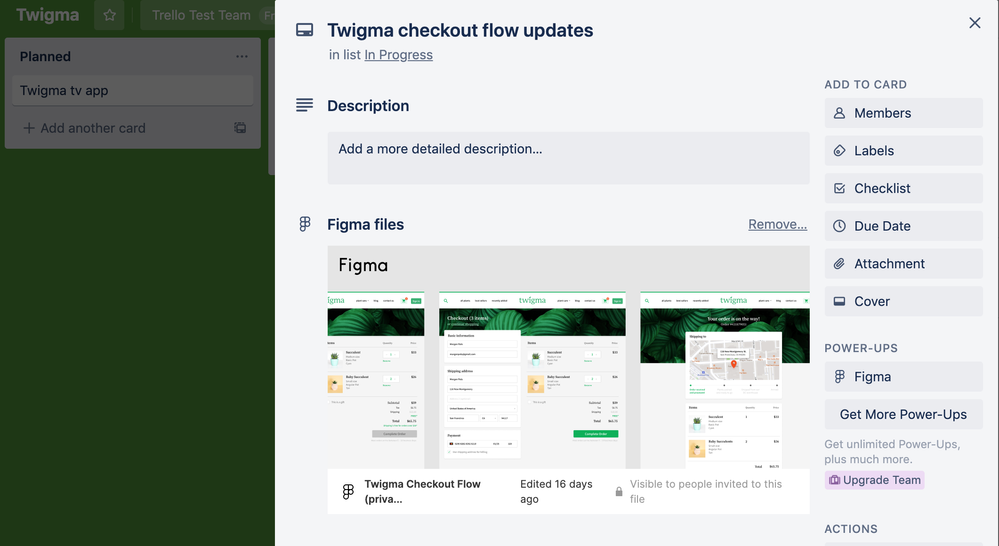
Task: Add Labels to the card
Action: tap(903, 150)
